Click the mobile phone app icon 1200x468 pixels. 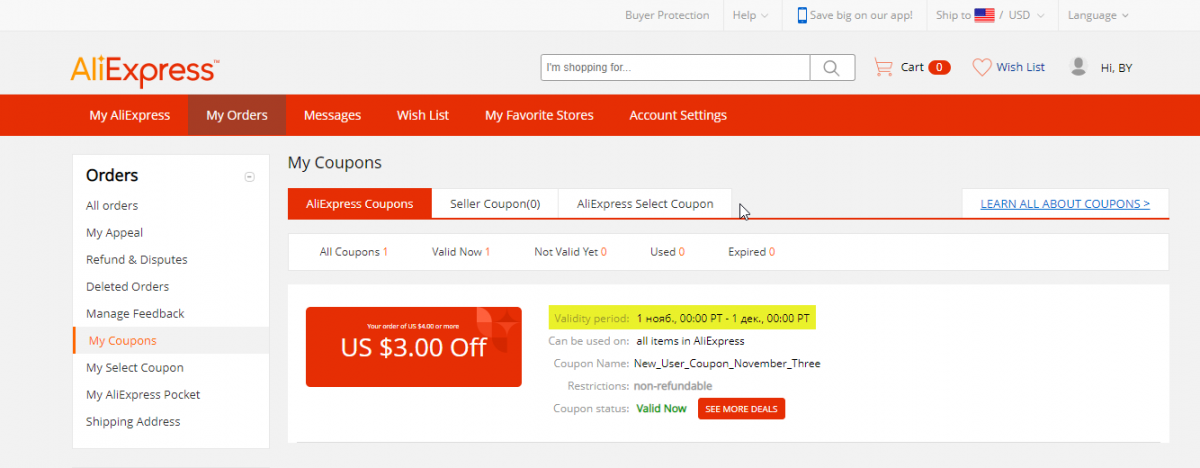802,15
